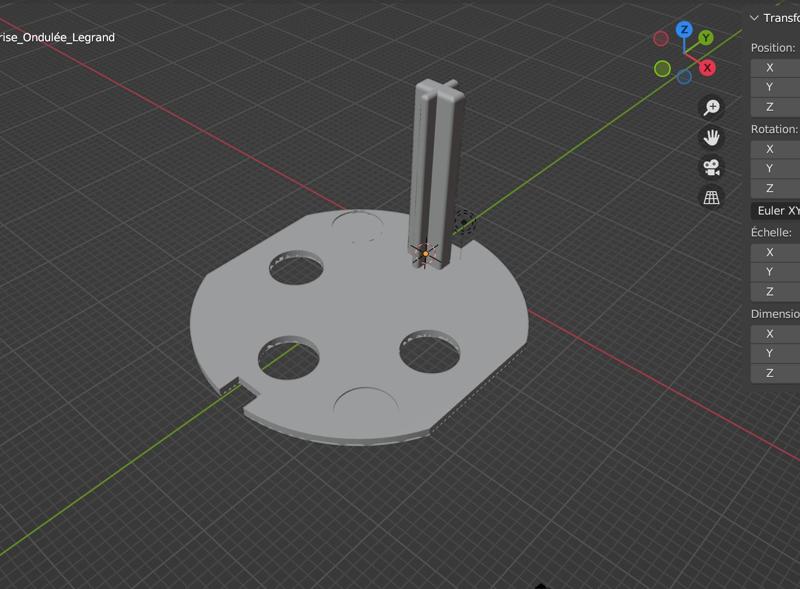Click the Rotation label
The width and height of the screenshot is (800, 589).
click(774, 129)
